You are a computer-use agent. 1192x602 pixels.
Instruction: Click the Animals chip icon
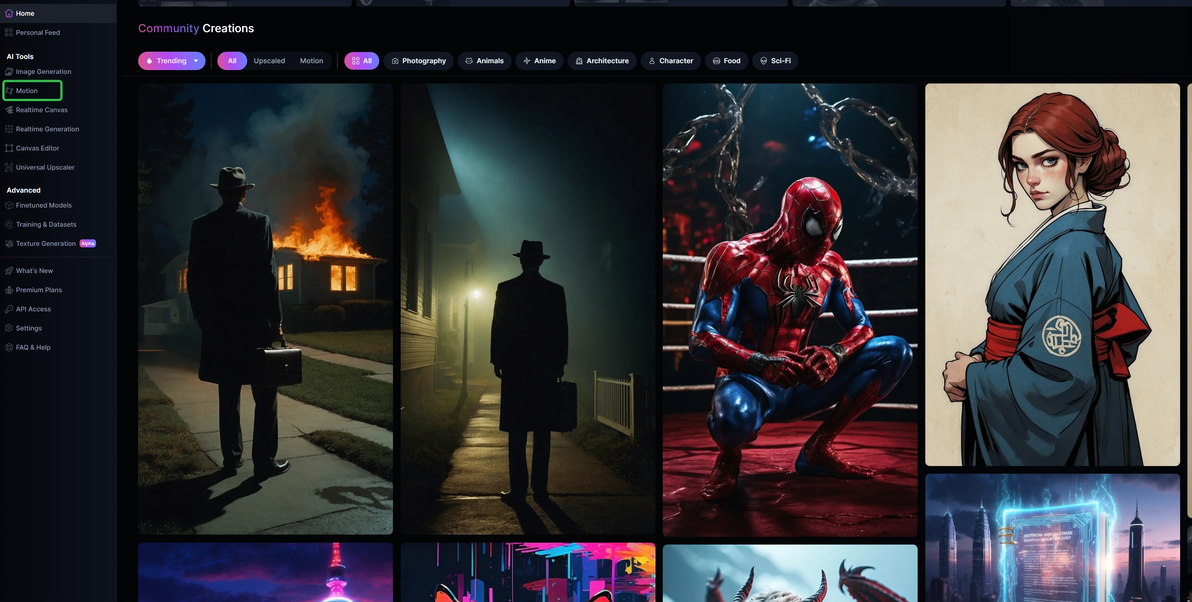point(469,61)
